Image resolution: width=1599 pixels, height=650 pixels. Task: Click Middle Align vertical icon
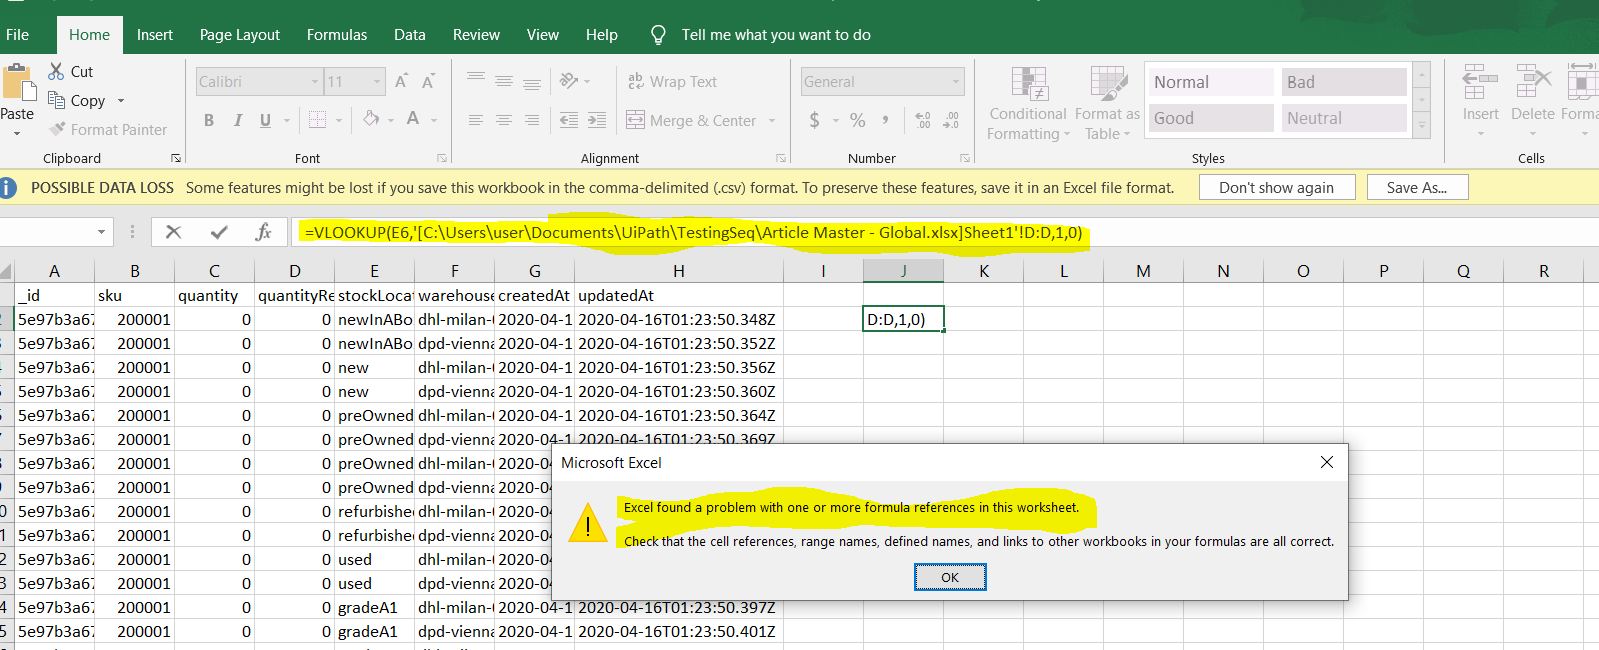coord(504,81)
